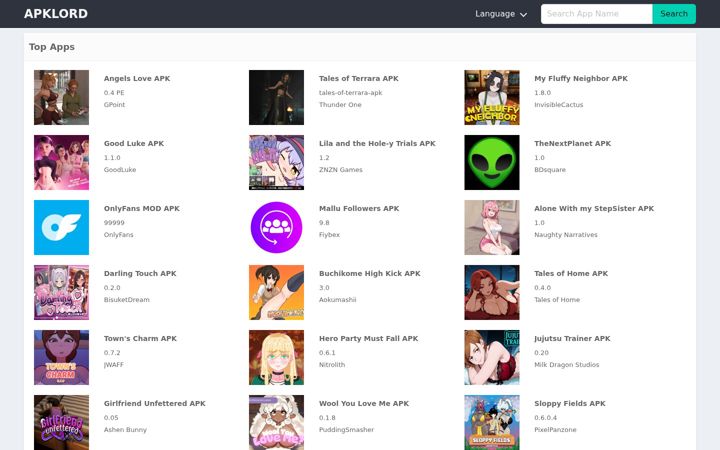The image size is (720, 450).
Task: Click the version text 99999
Action: (114, 223)
